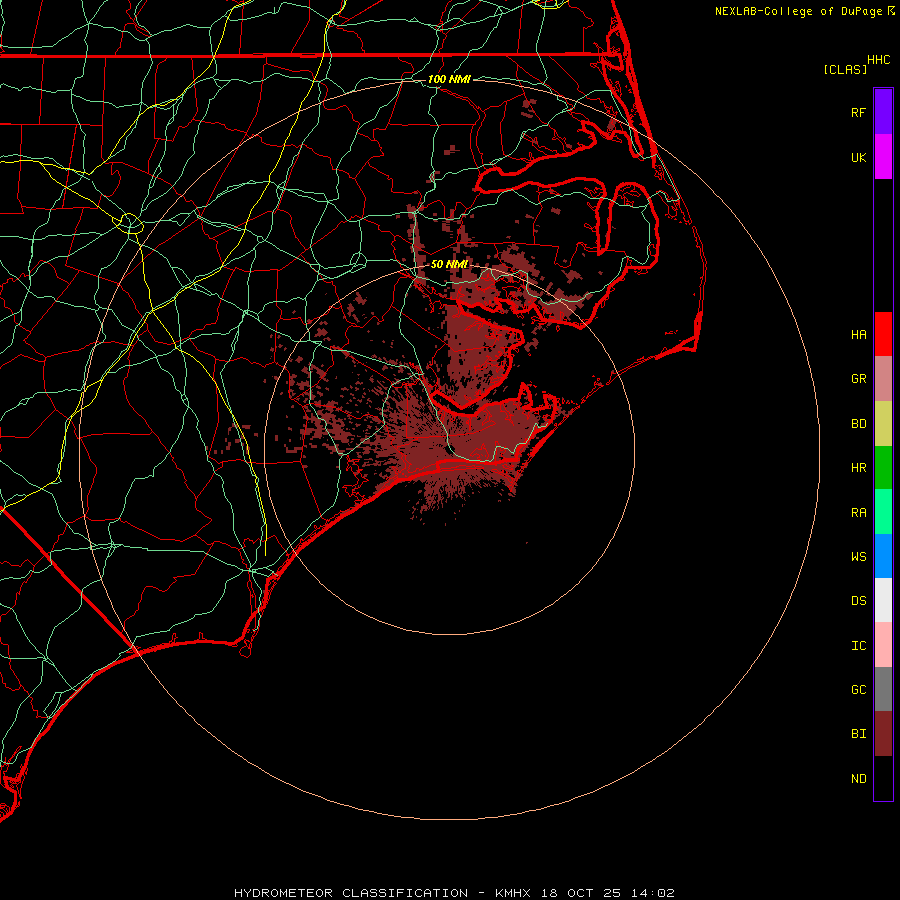Image resolution: width=900 pixels, height=900 pixels.
Task: Click the BI dark red legend swatch
Action: point(883,734)
